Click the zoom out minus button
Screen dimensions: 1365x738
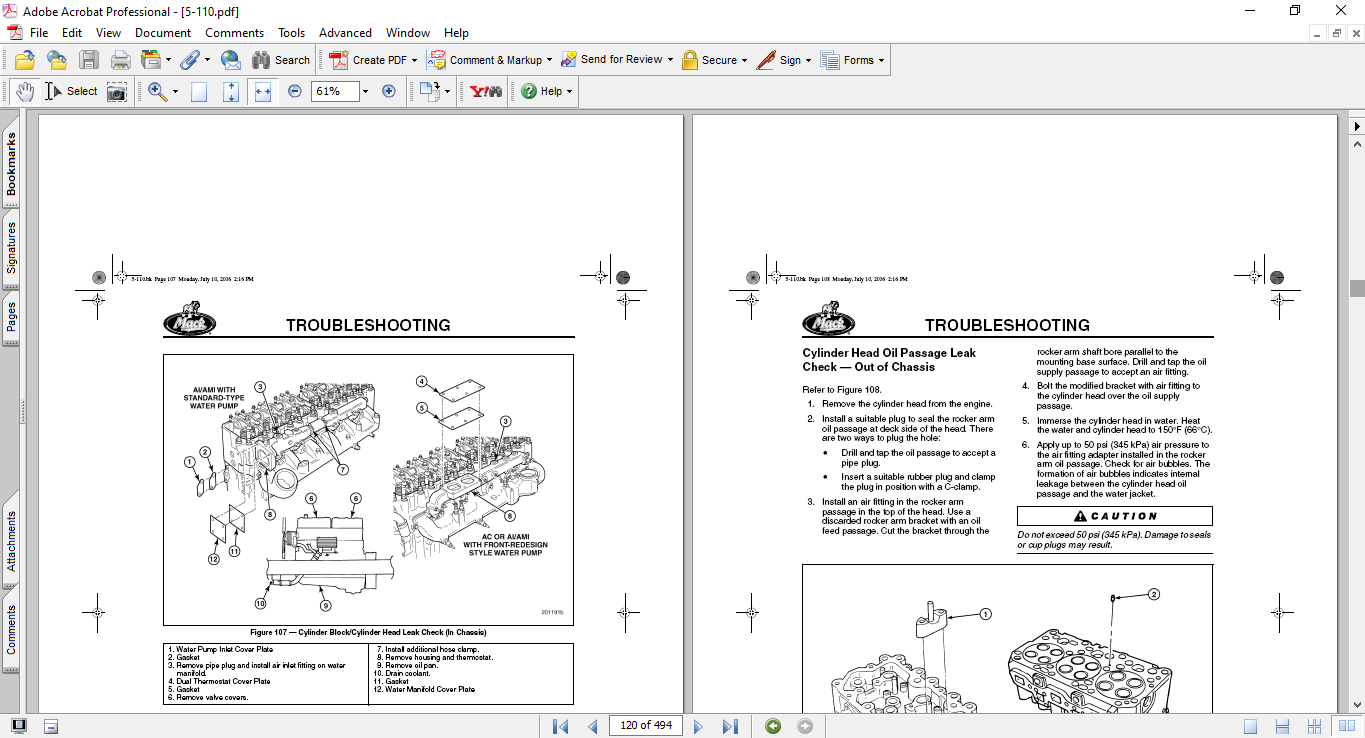point(295,91)
